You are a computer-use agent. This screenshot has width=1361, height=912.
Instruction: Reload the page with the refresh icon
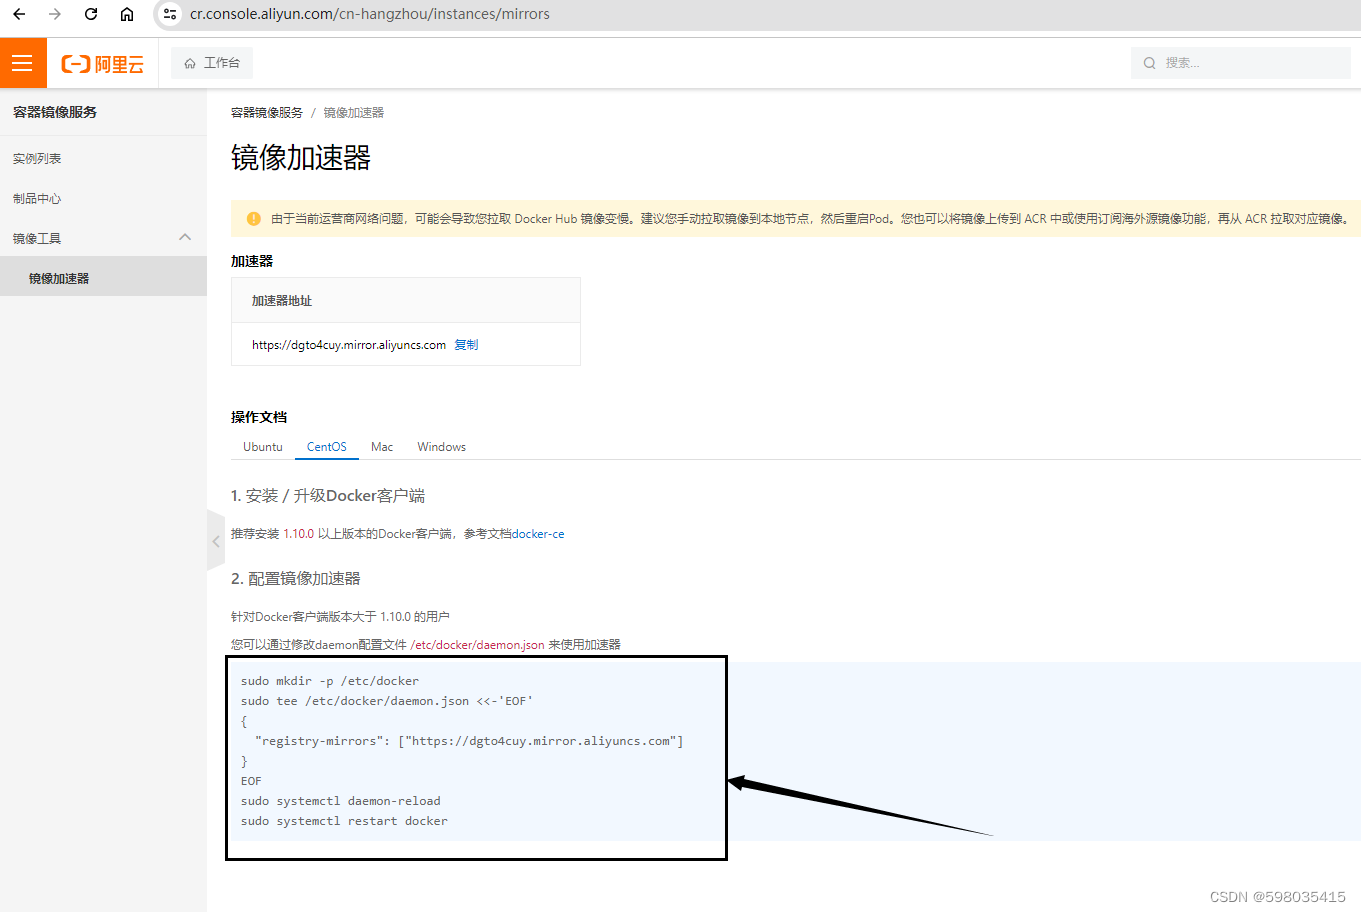pos(91,14)
